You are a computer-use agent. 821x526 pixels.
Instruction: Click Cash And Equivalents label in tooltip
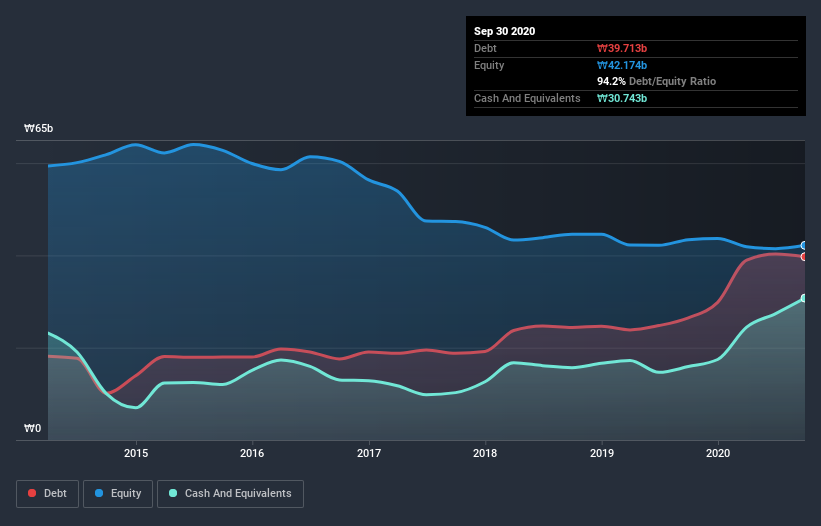pos(527,98)
